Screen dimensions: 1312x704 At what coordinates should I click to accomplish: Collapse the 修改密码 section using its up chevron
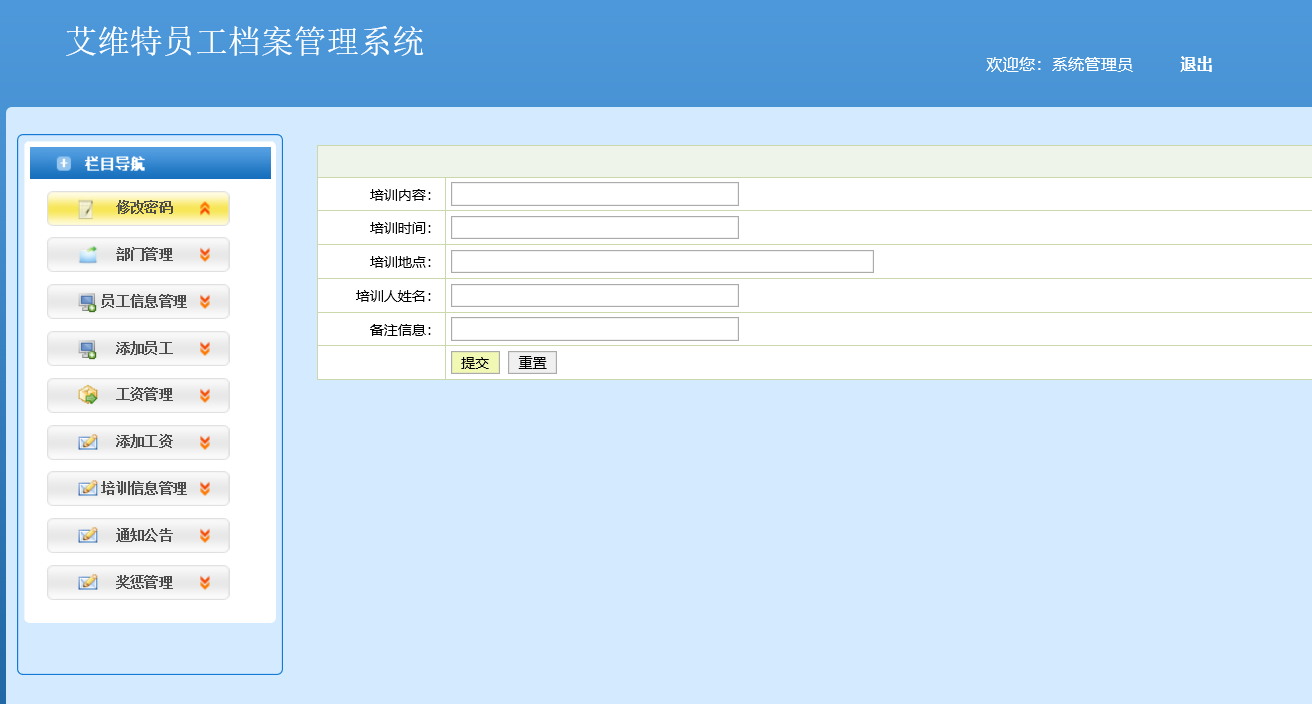205,208
